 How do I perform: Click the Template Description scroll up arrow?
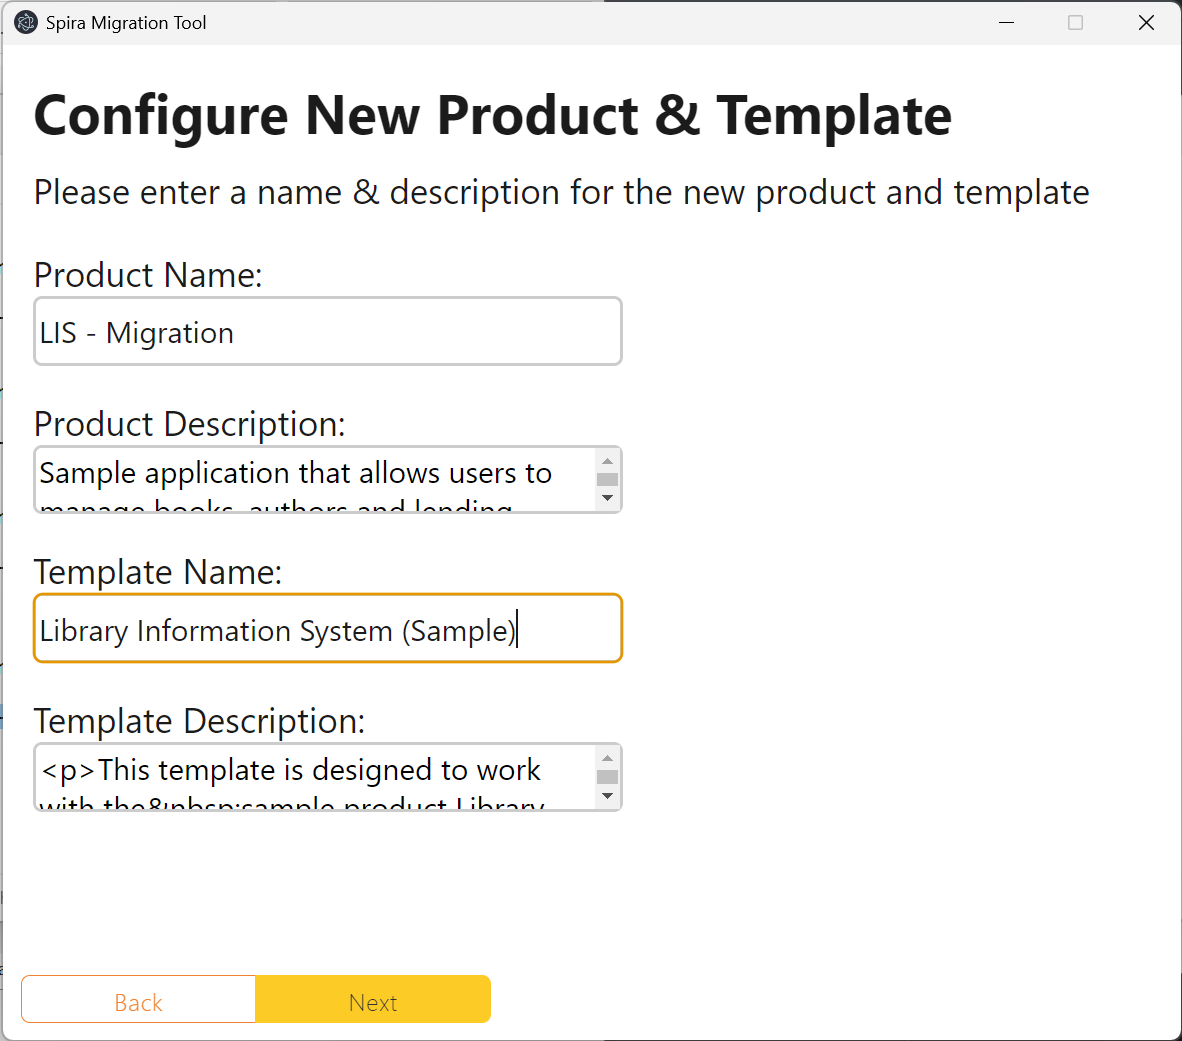click(x=608, y=758)
